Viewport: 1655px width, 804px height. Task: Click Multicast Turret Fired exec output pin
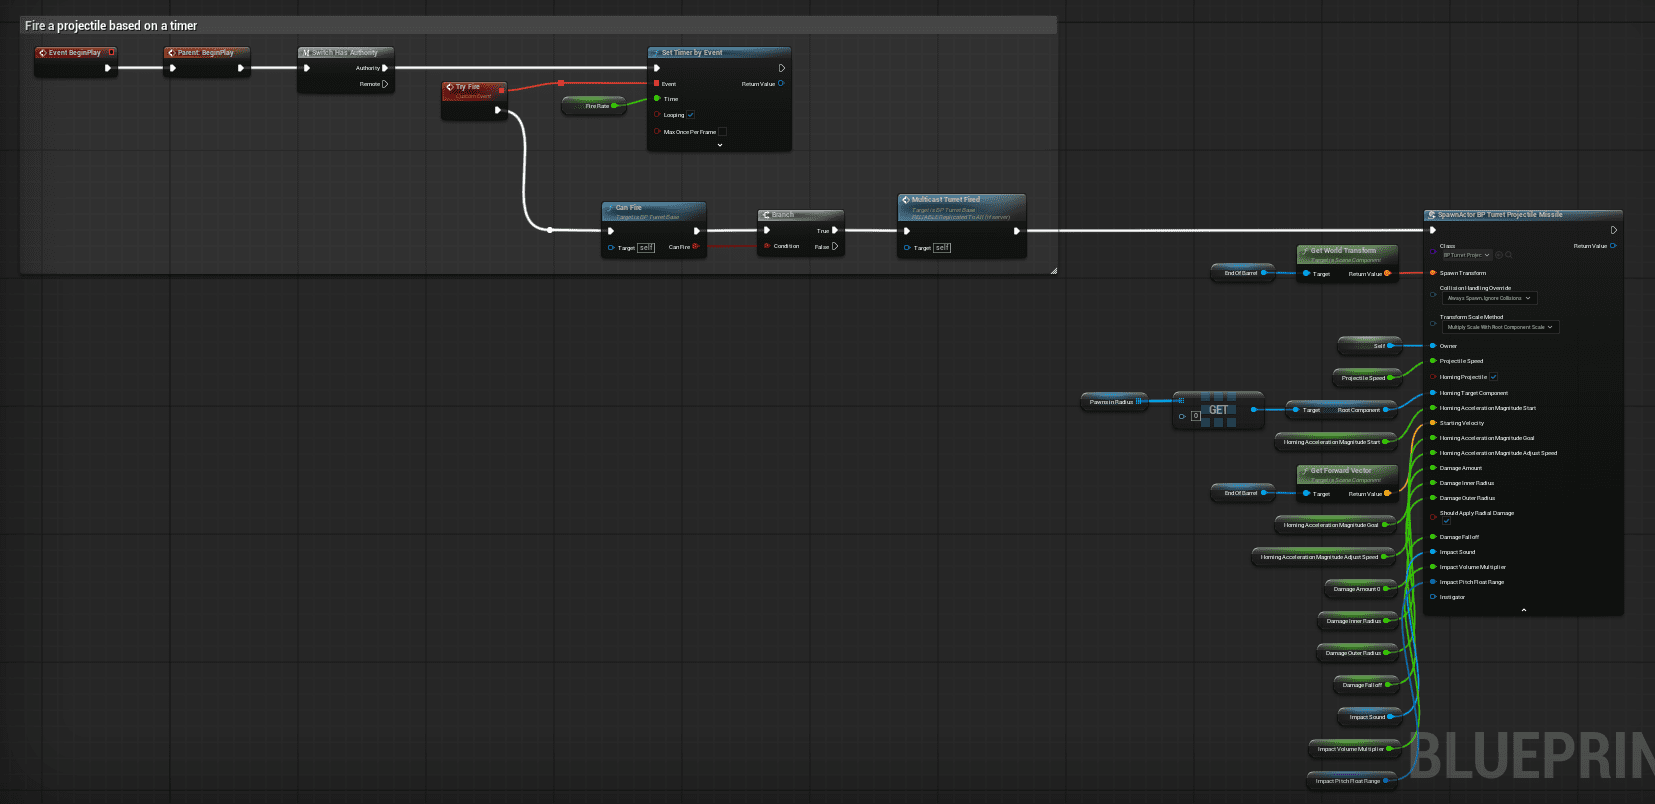(1016, 231)
